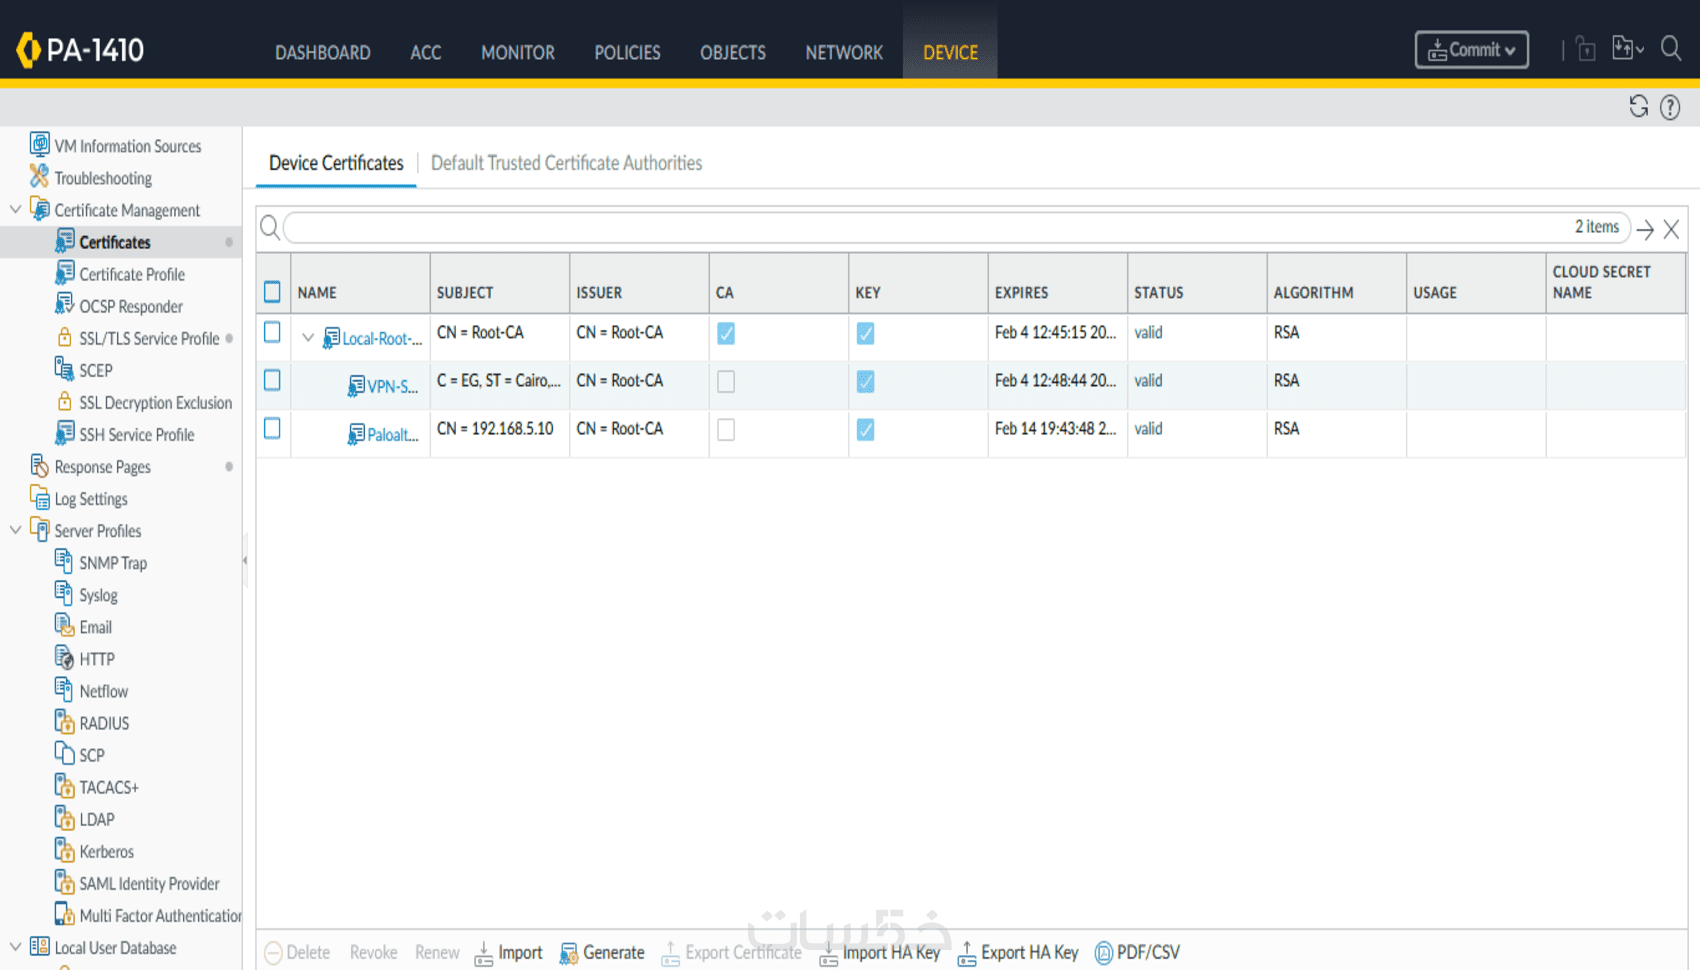Open the global search magnifier icon
1700x970 pixels.
click(x=1670, y=48)
